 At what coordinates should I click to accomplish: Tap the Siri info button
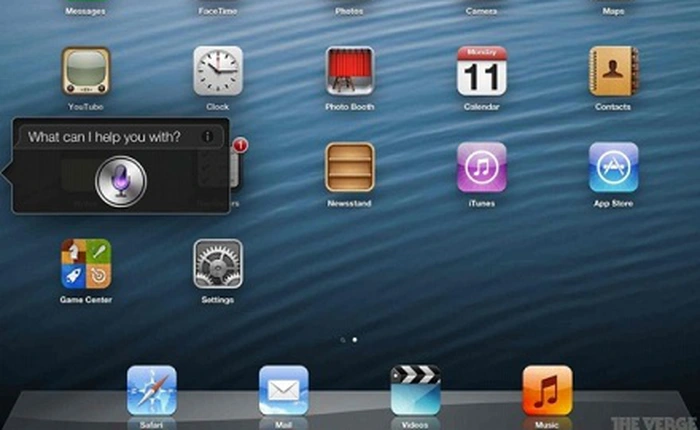(x=207, y=137)
